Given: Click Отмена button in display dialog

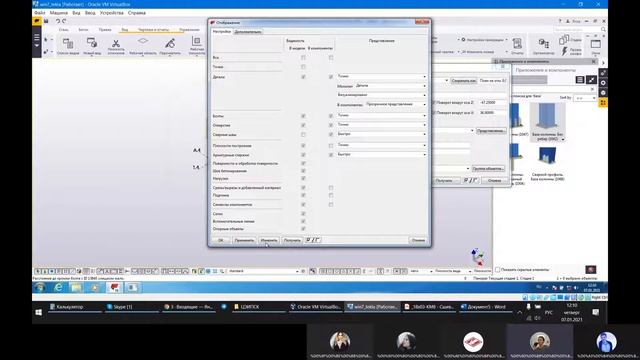Looking at the screenshot, I should point(418,240).
